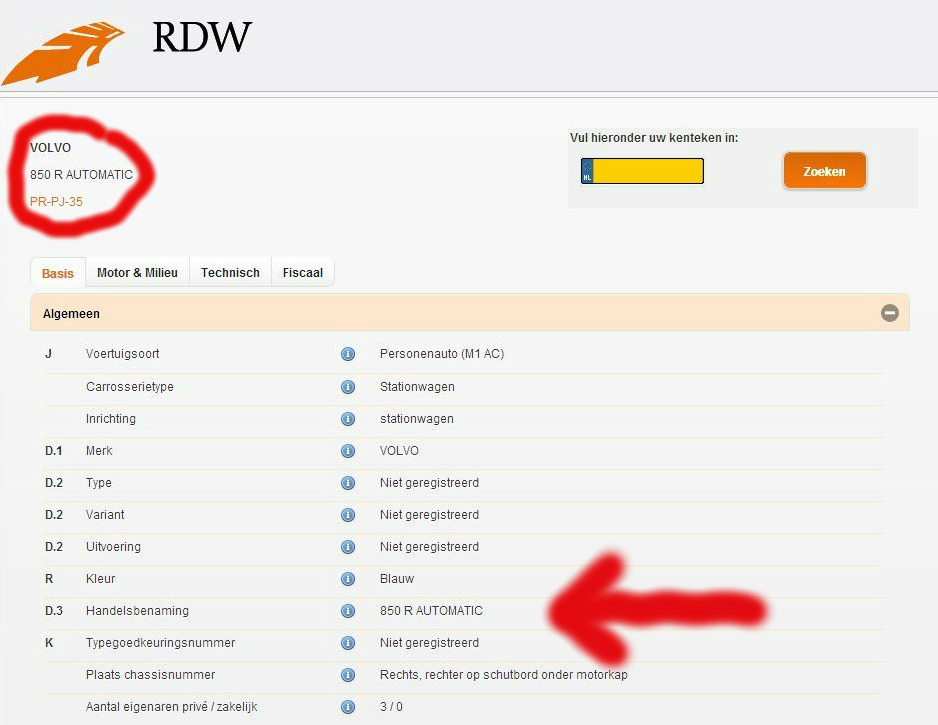The image size is (938, 725).
Task: Select the Fiscaal tab
Action: click(x=302, y=273)
